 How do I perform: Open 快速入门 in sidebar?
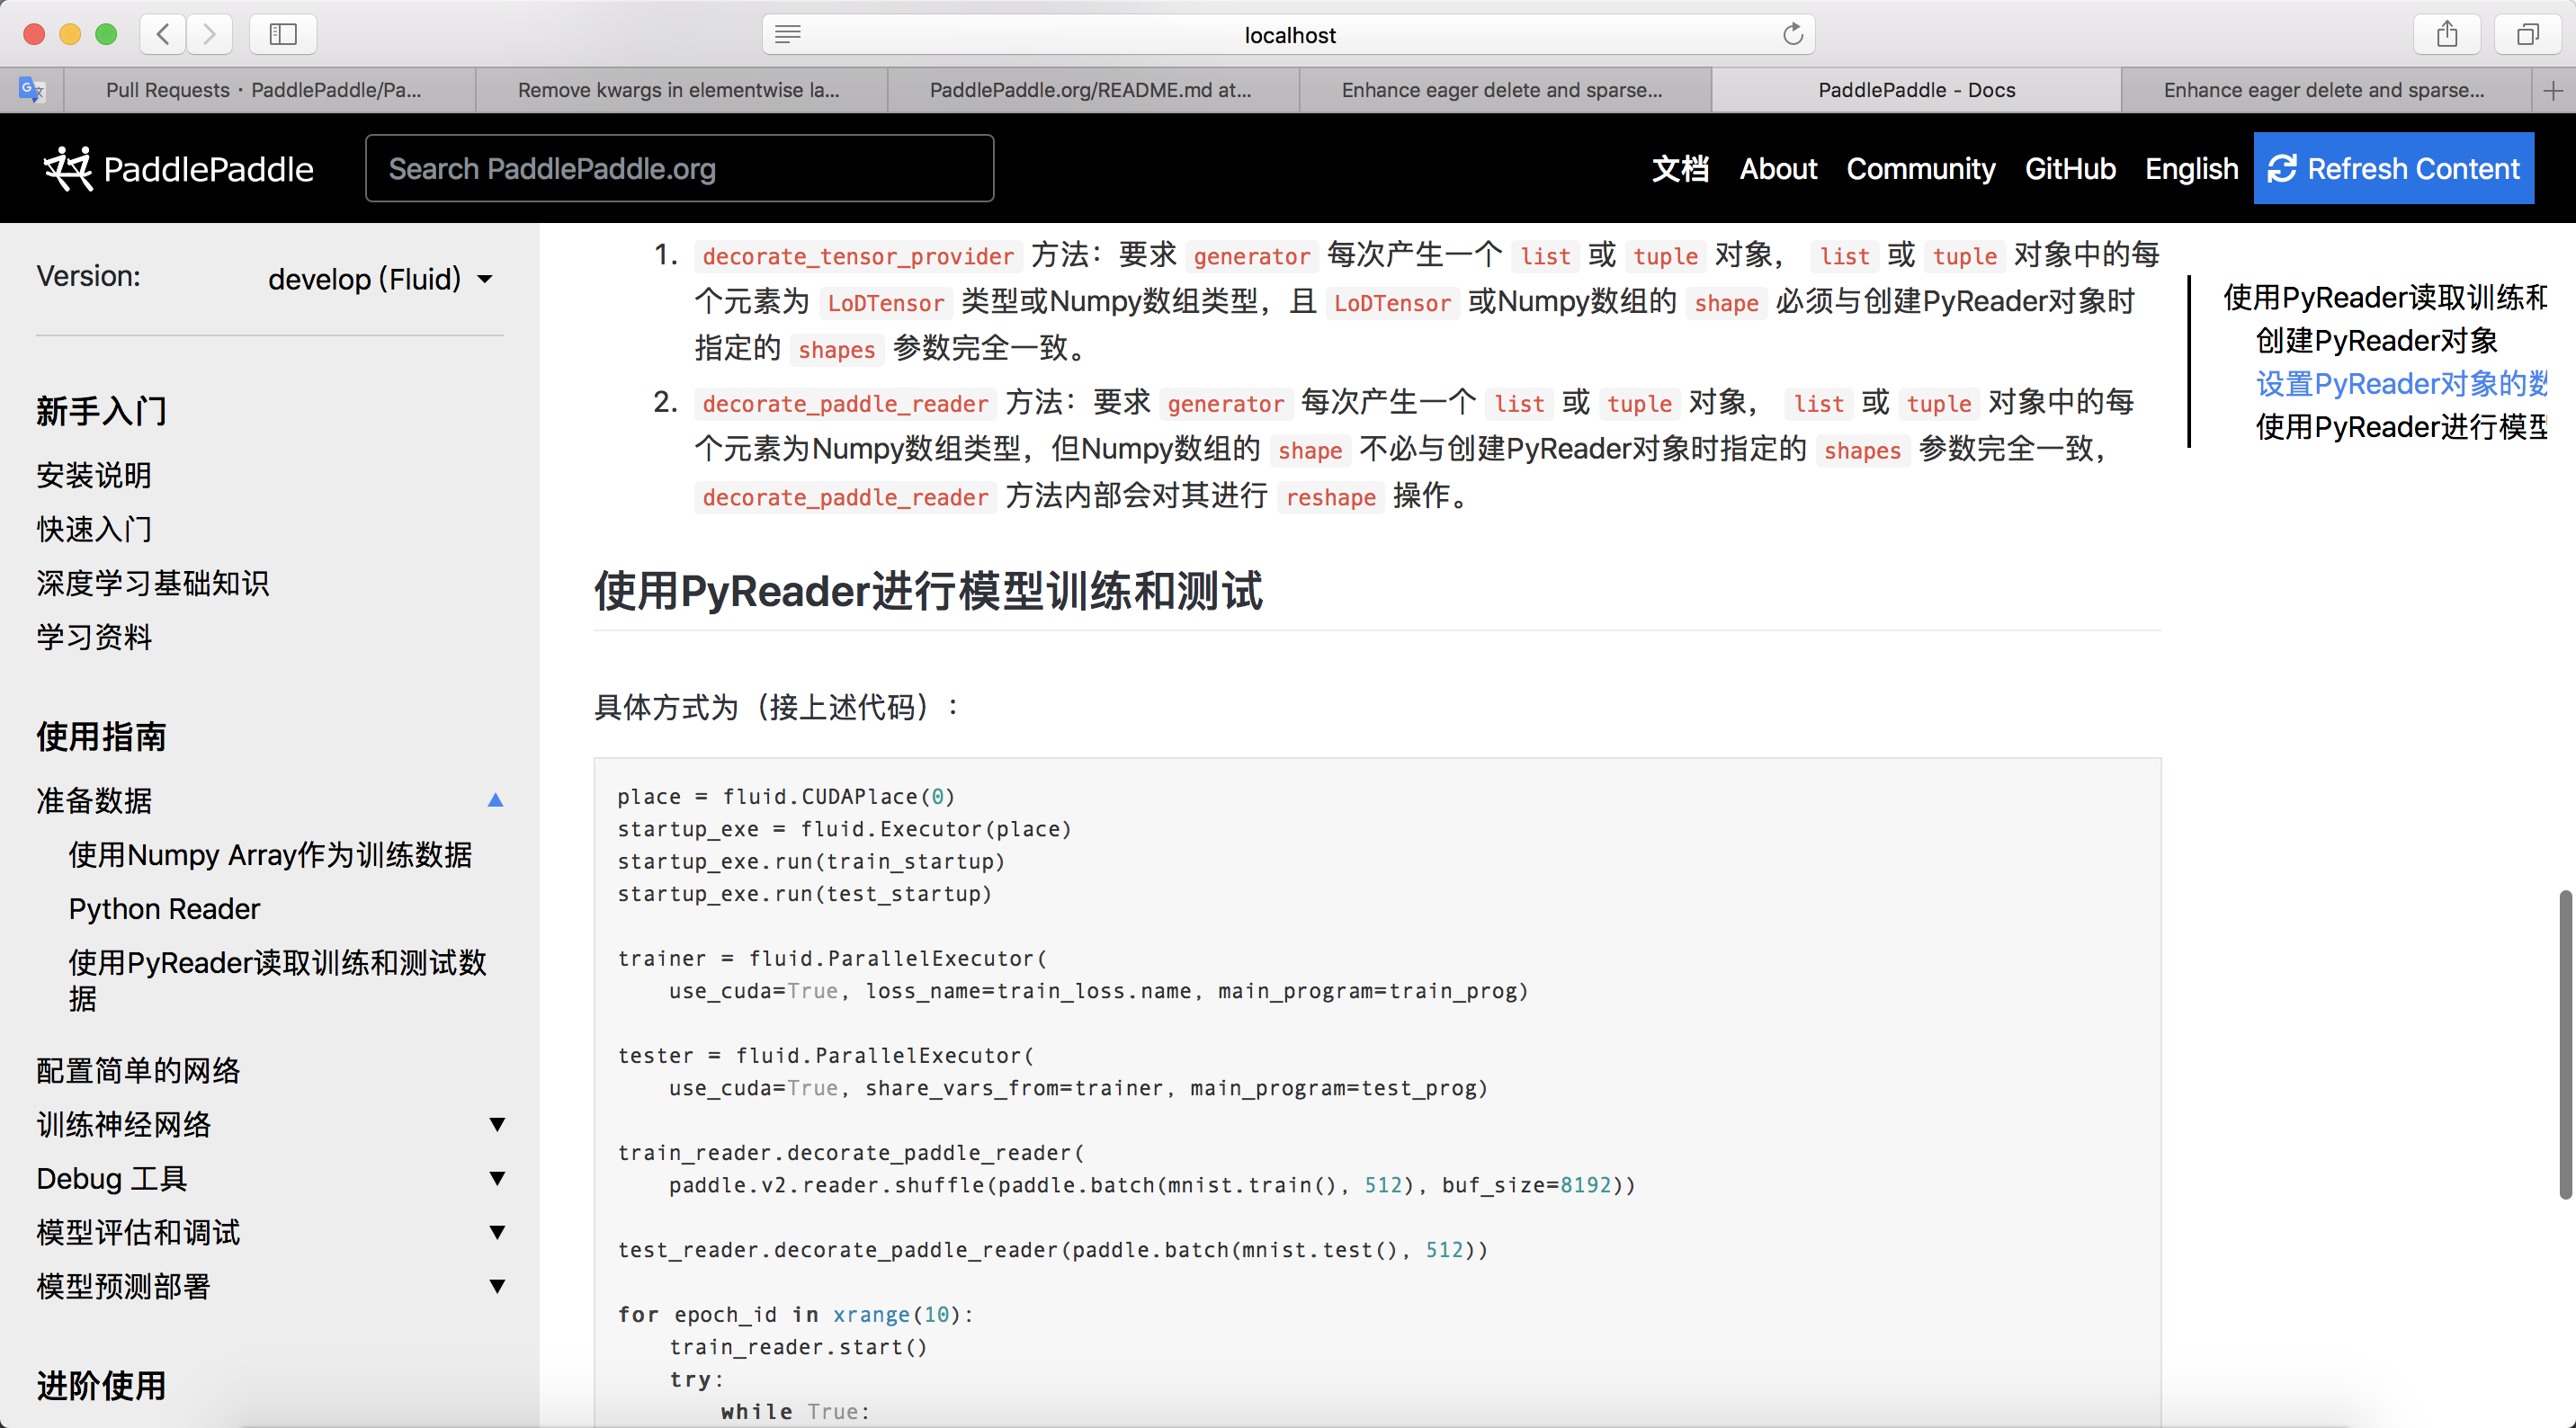click(x=93, y=529)
